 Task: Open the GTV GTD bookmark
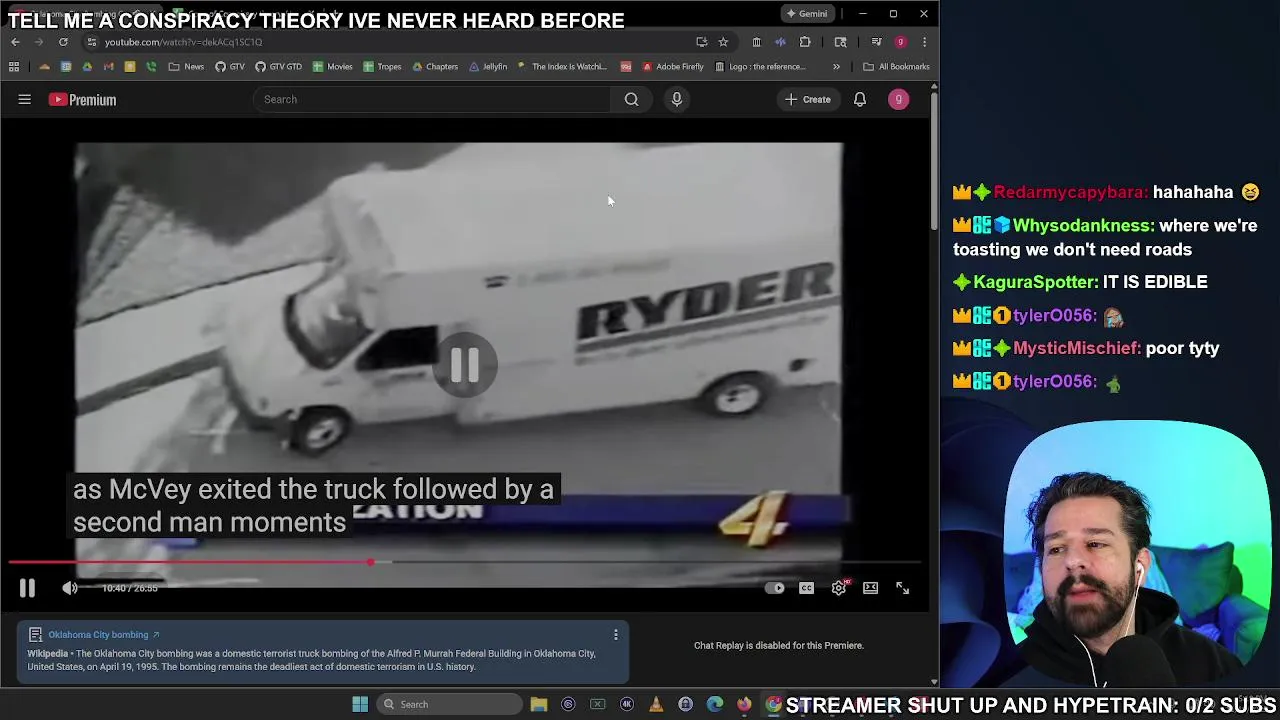pos(278,67)
